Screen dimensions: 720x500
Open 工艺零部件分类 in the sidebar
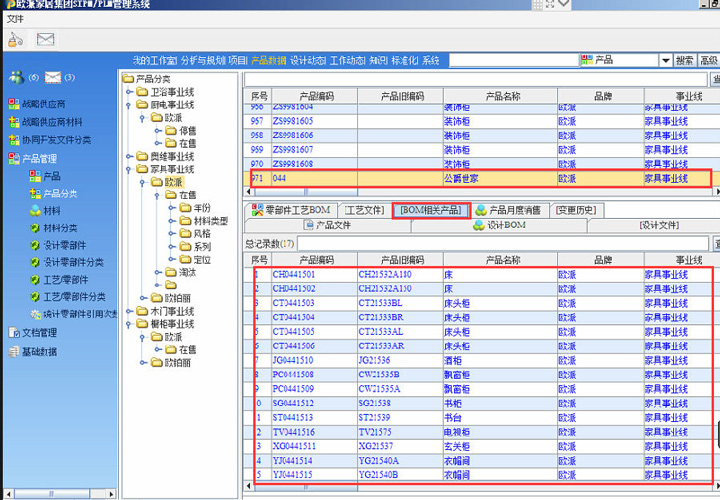click(x=74, y=297)
